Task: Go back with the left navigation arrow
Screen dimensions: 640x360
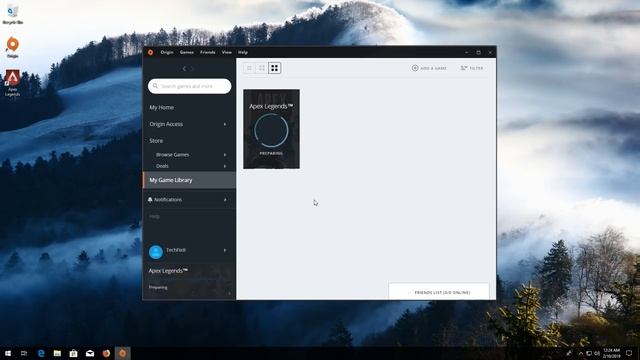Action: [184, 69]
